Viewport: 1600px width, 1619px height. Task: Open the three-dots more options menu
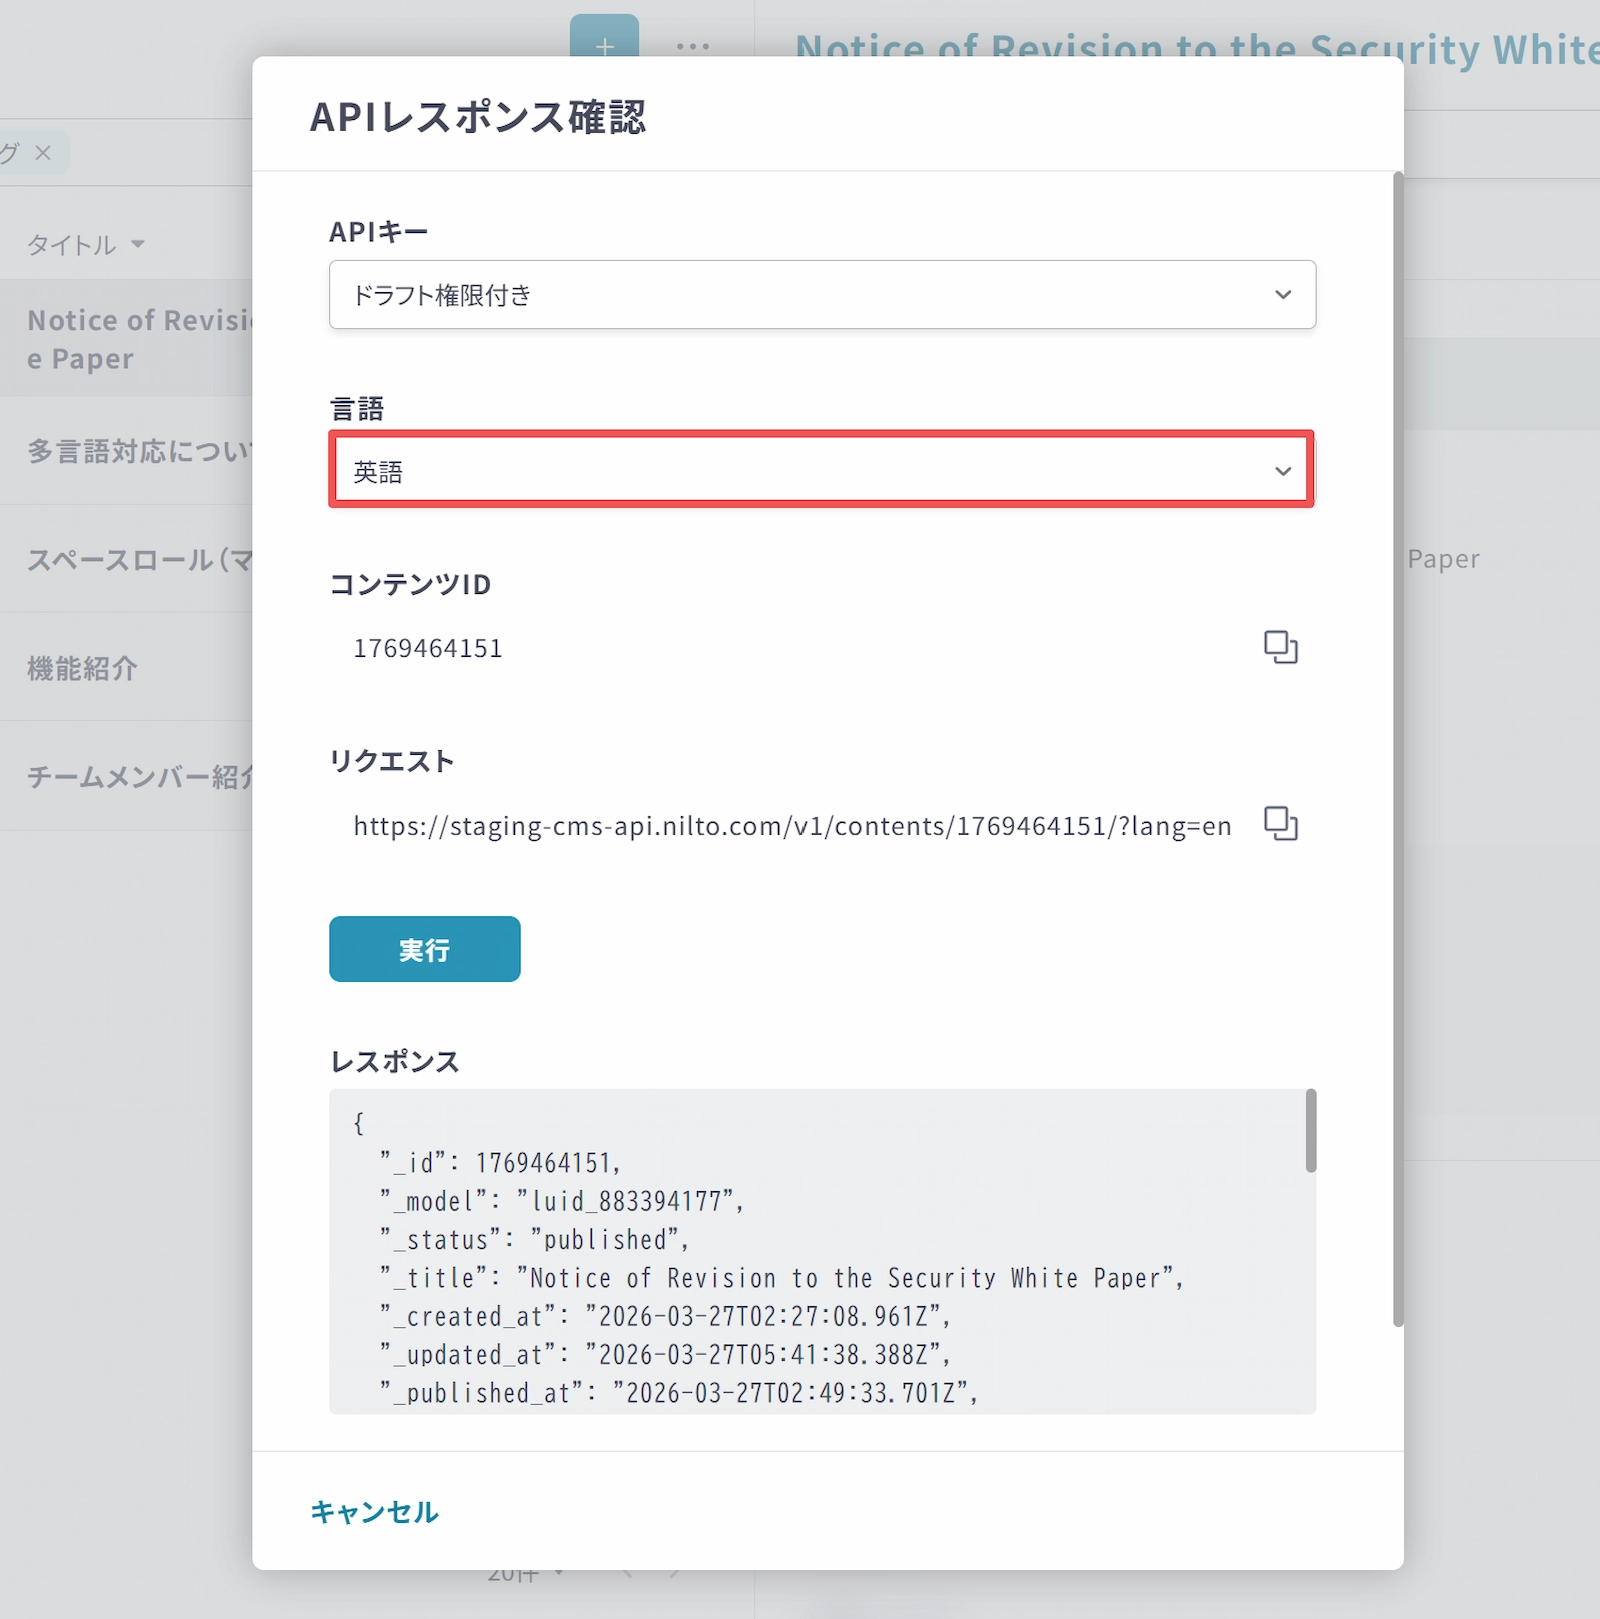(x=692, y=46)
